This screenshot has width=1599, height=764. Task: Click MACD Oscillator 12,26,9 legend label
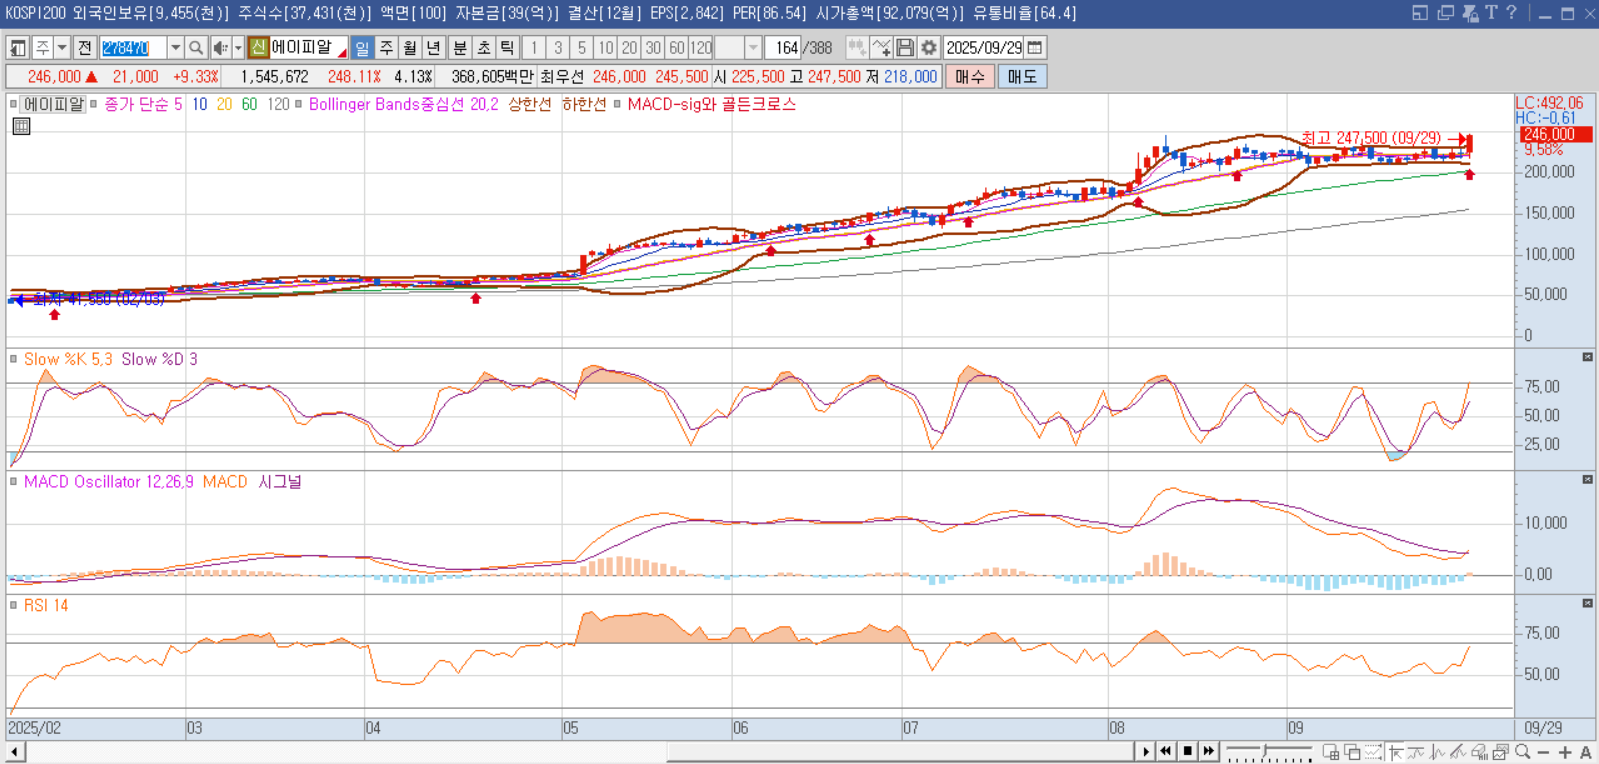[109, 482]
